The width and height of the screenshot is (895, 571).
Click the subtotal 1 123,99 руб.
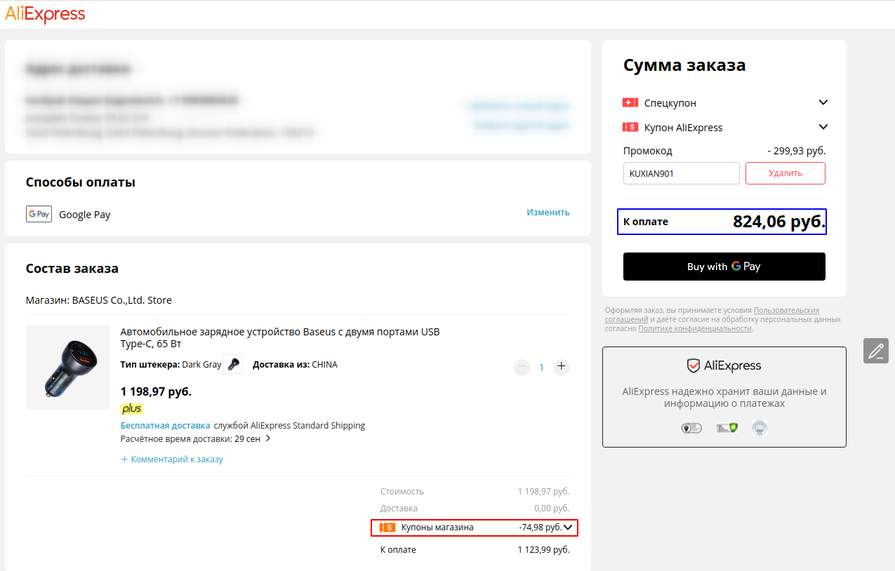pyautogui.click(x=543, y=550)
